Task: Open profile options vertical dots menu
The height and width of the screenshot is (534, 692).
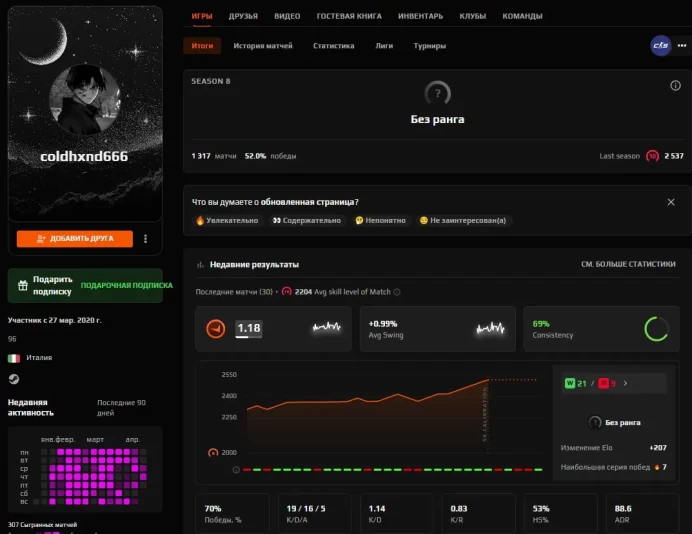Action: coord(145,239)
